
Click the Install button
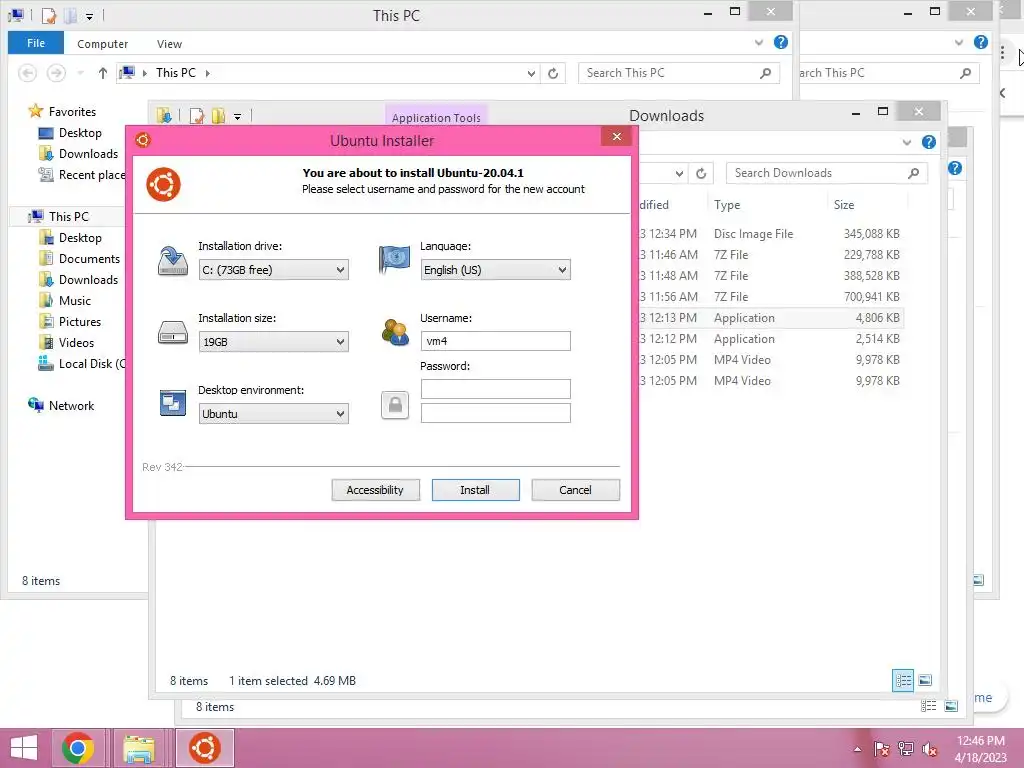pyautogui.click(x=475, y=490)
